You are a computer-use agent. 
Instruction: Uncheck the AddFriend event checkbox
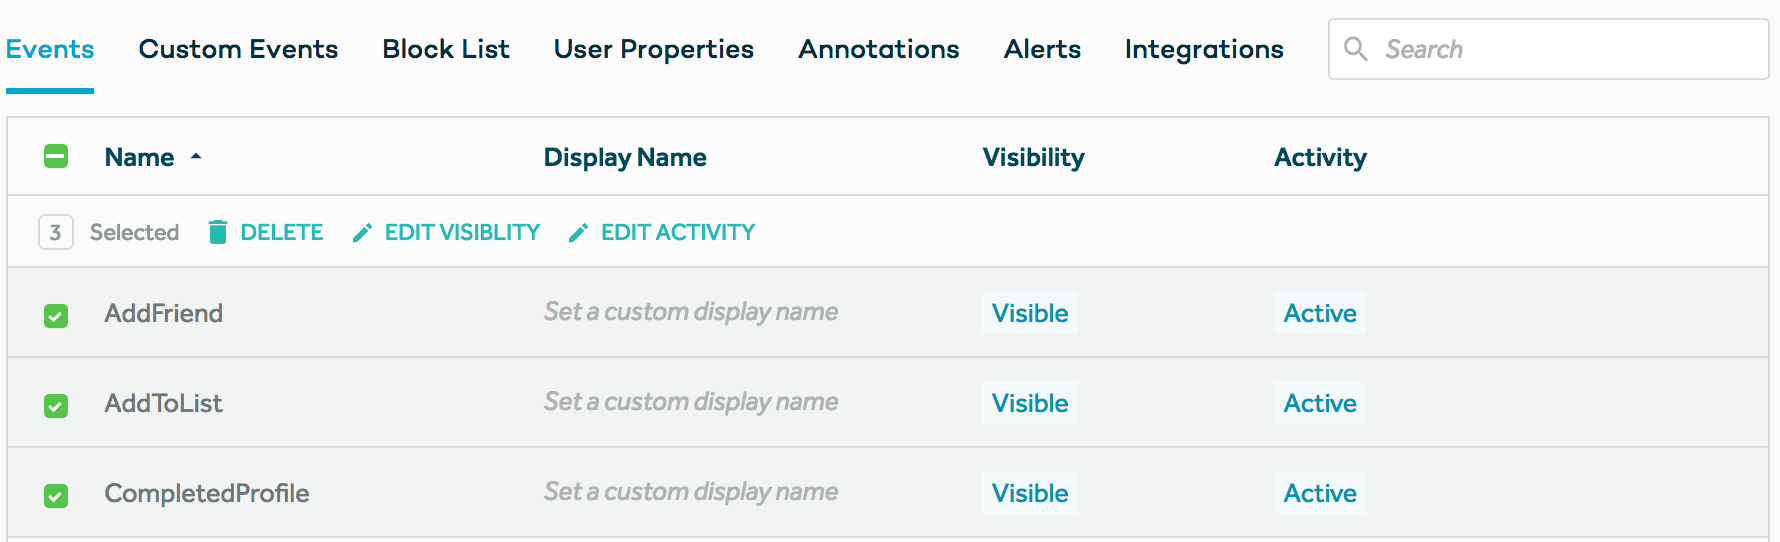coord(56,316)
